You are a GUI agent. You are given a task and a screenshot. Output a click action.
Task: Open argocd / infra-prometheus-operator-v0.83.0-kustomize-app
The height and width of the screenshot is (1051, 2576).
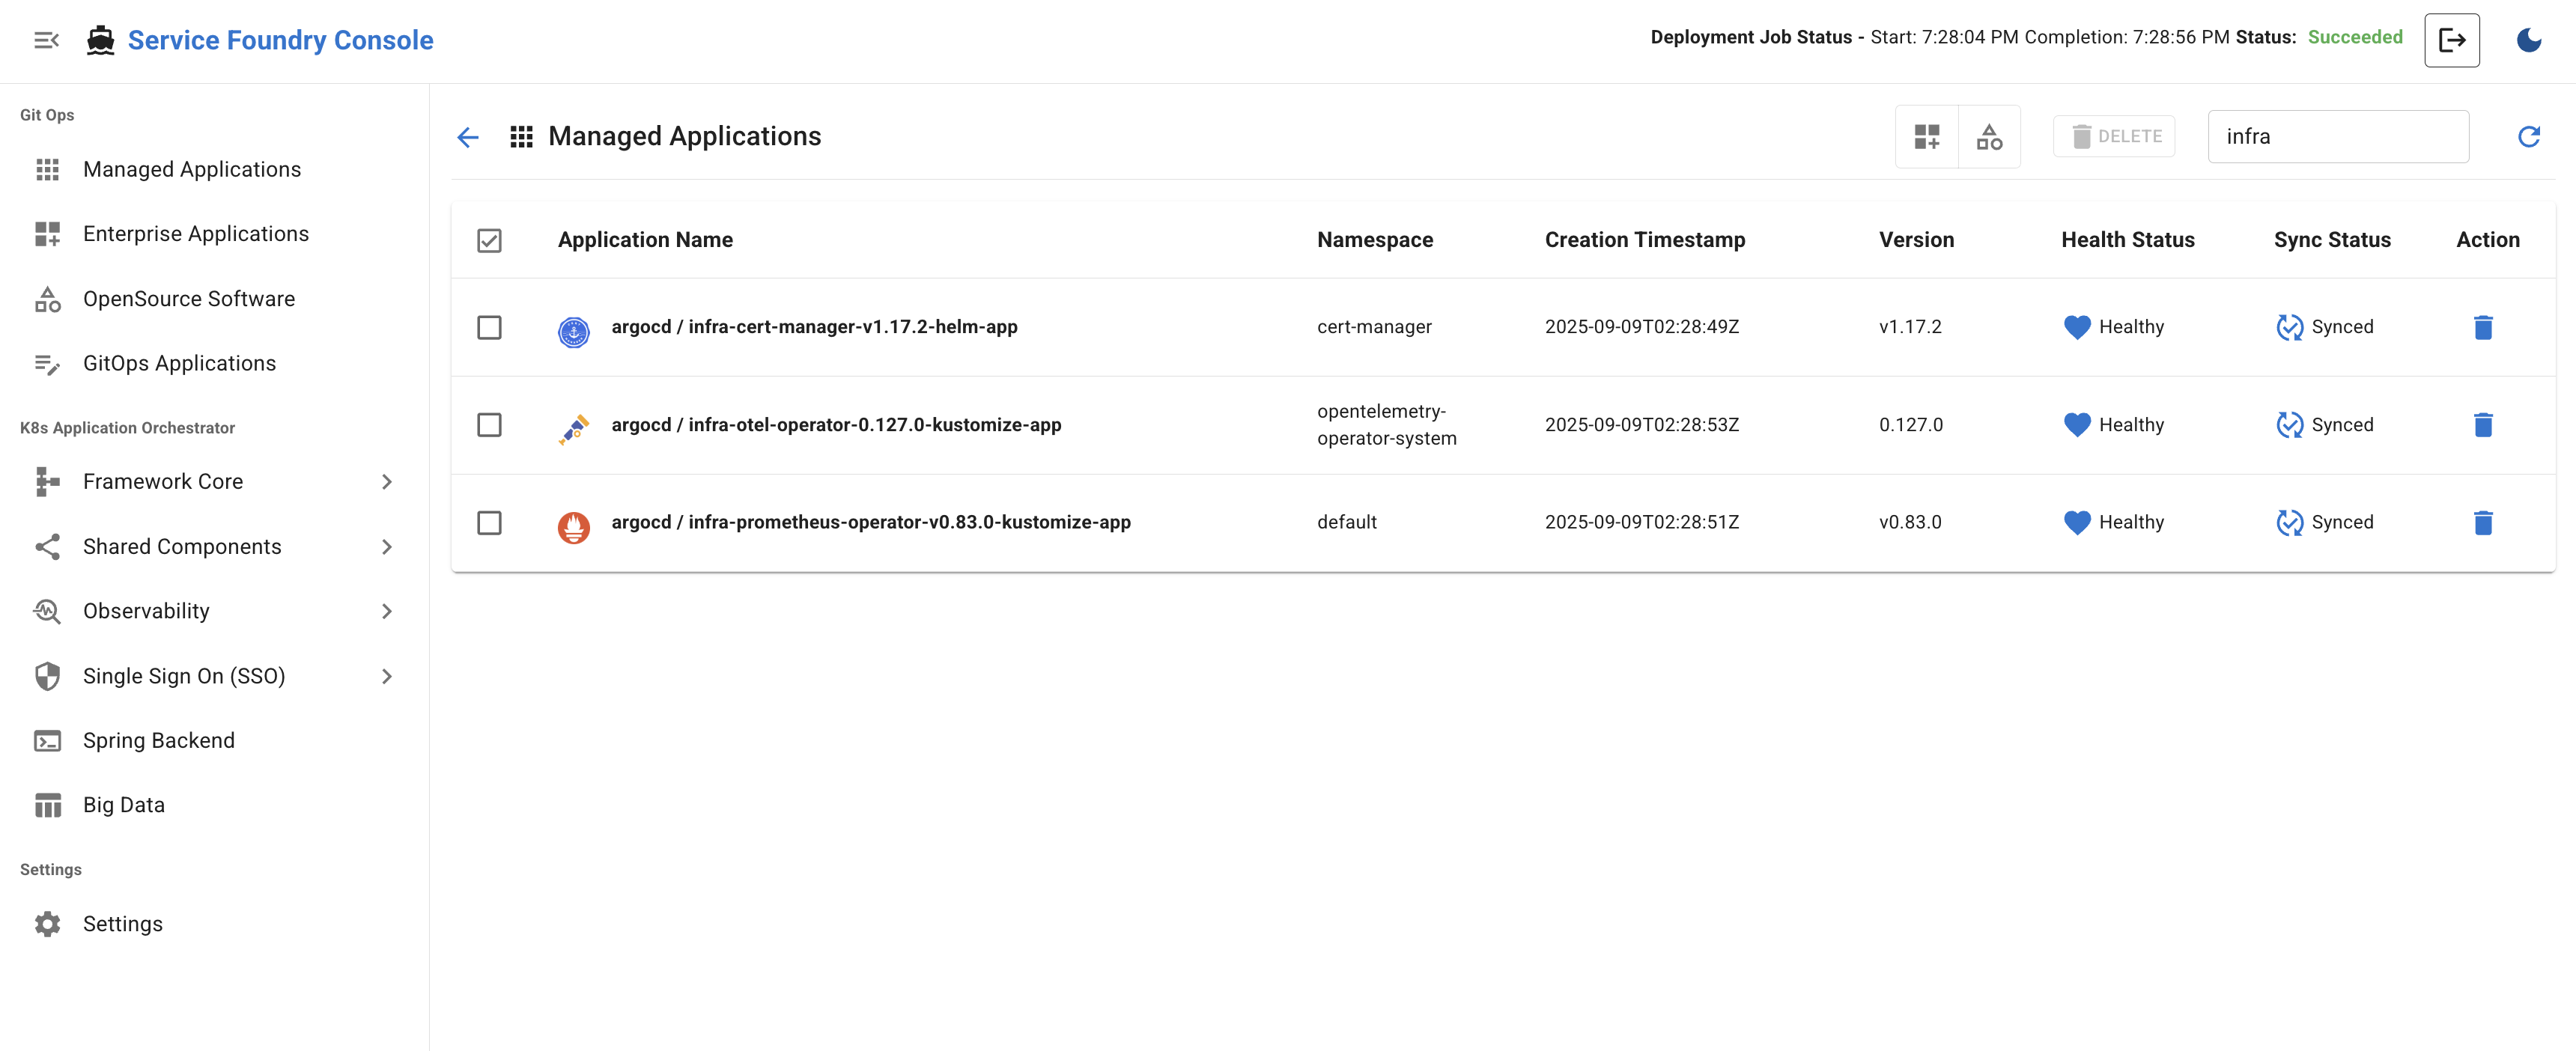point(871,522)
